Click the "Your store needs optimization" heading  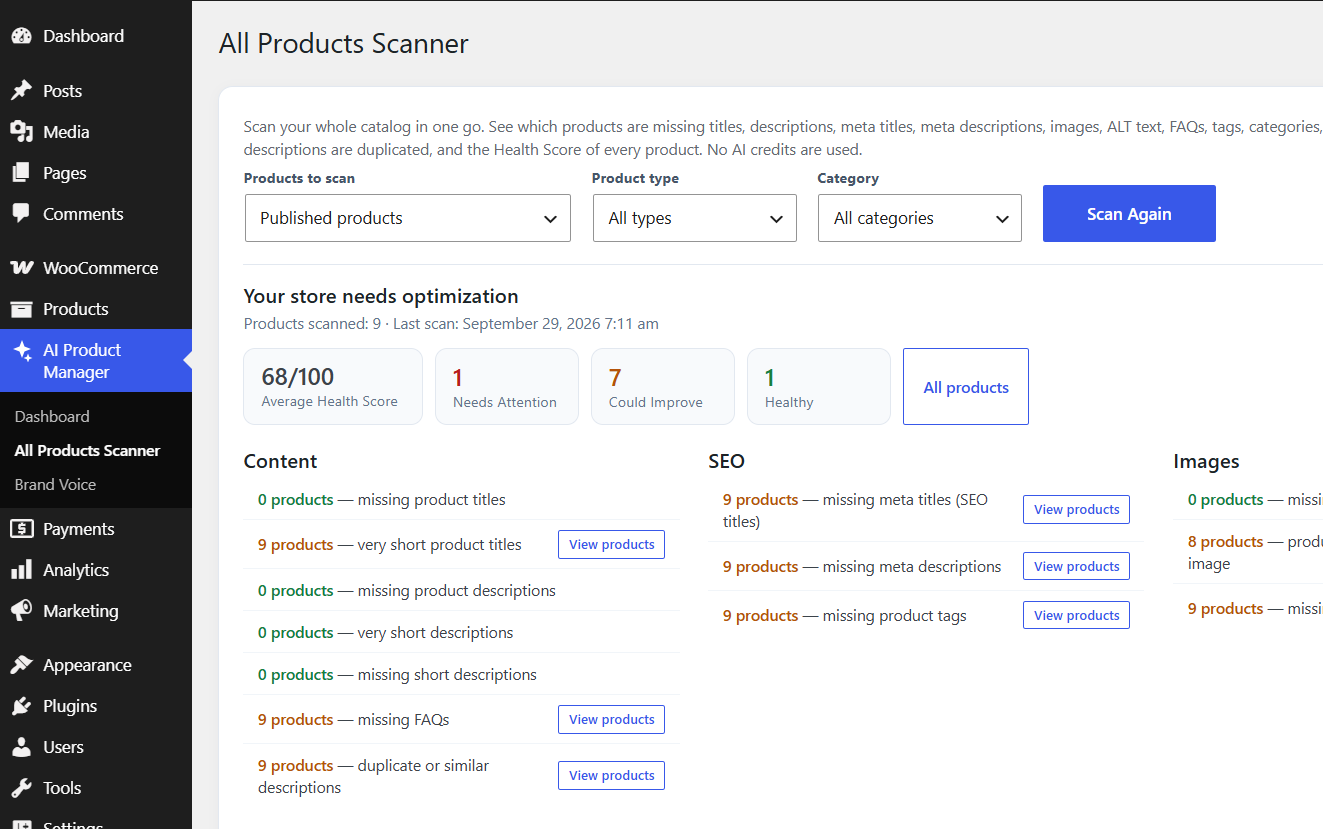381,296
